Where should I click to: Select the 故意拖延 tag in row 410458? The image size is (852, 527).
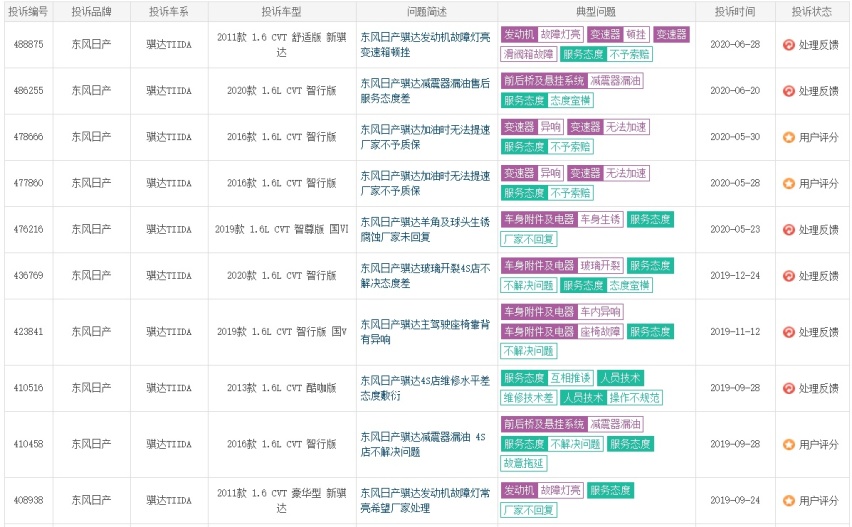[524, 463]
